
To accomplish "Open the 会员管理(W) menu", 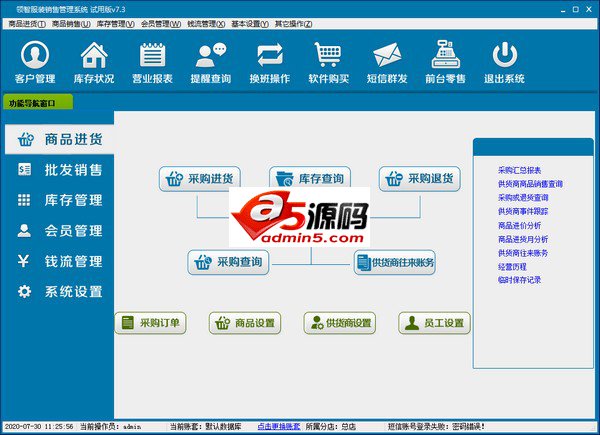I will [161, 24].
